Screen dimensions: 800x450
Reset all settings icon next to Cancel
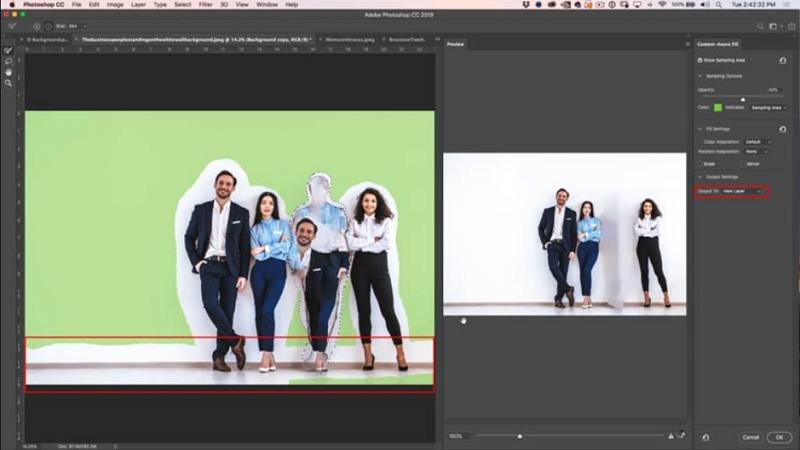[706, 437]
